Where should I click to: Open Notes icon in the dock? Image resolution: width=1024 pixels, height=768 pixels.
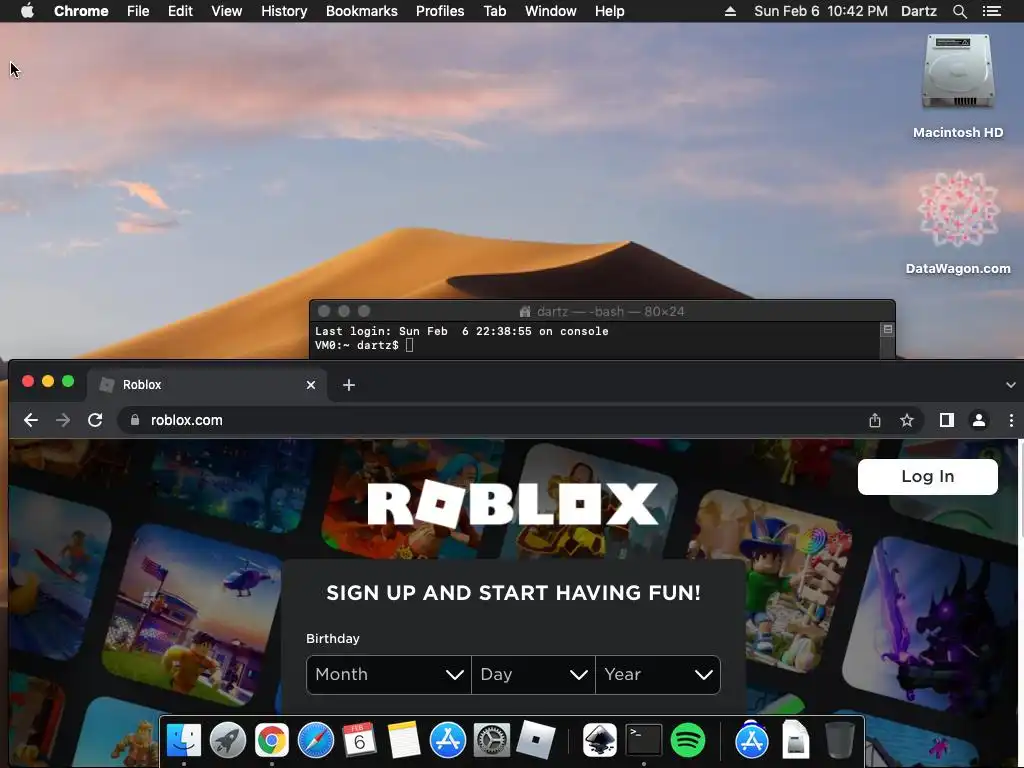point(404,740)
